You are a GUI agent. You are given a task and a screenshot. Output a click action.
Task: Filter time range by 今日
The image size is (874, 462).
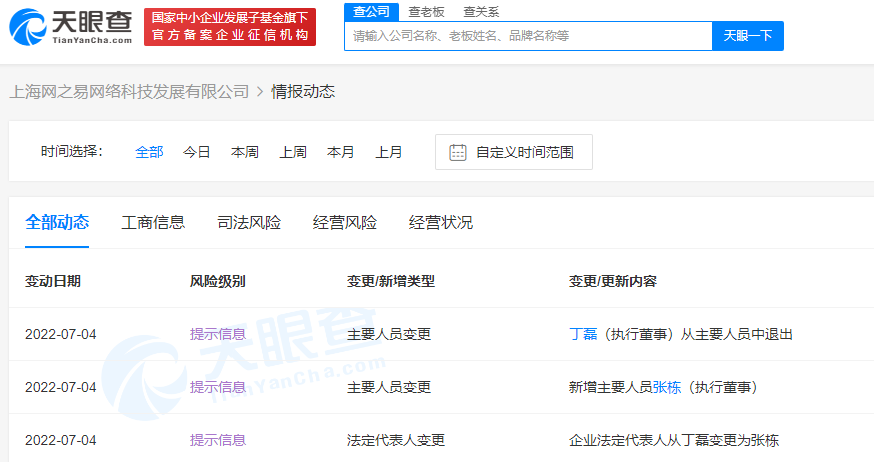pos(197,152)
